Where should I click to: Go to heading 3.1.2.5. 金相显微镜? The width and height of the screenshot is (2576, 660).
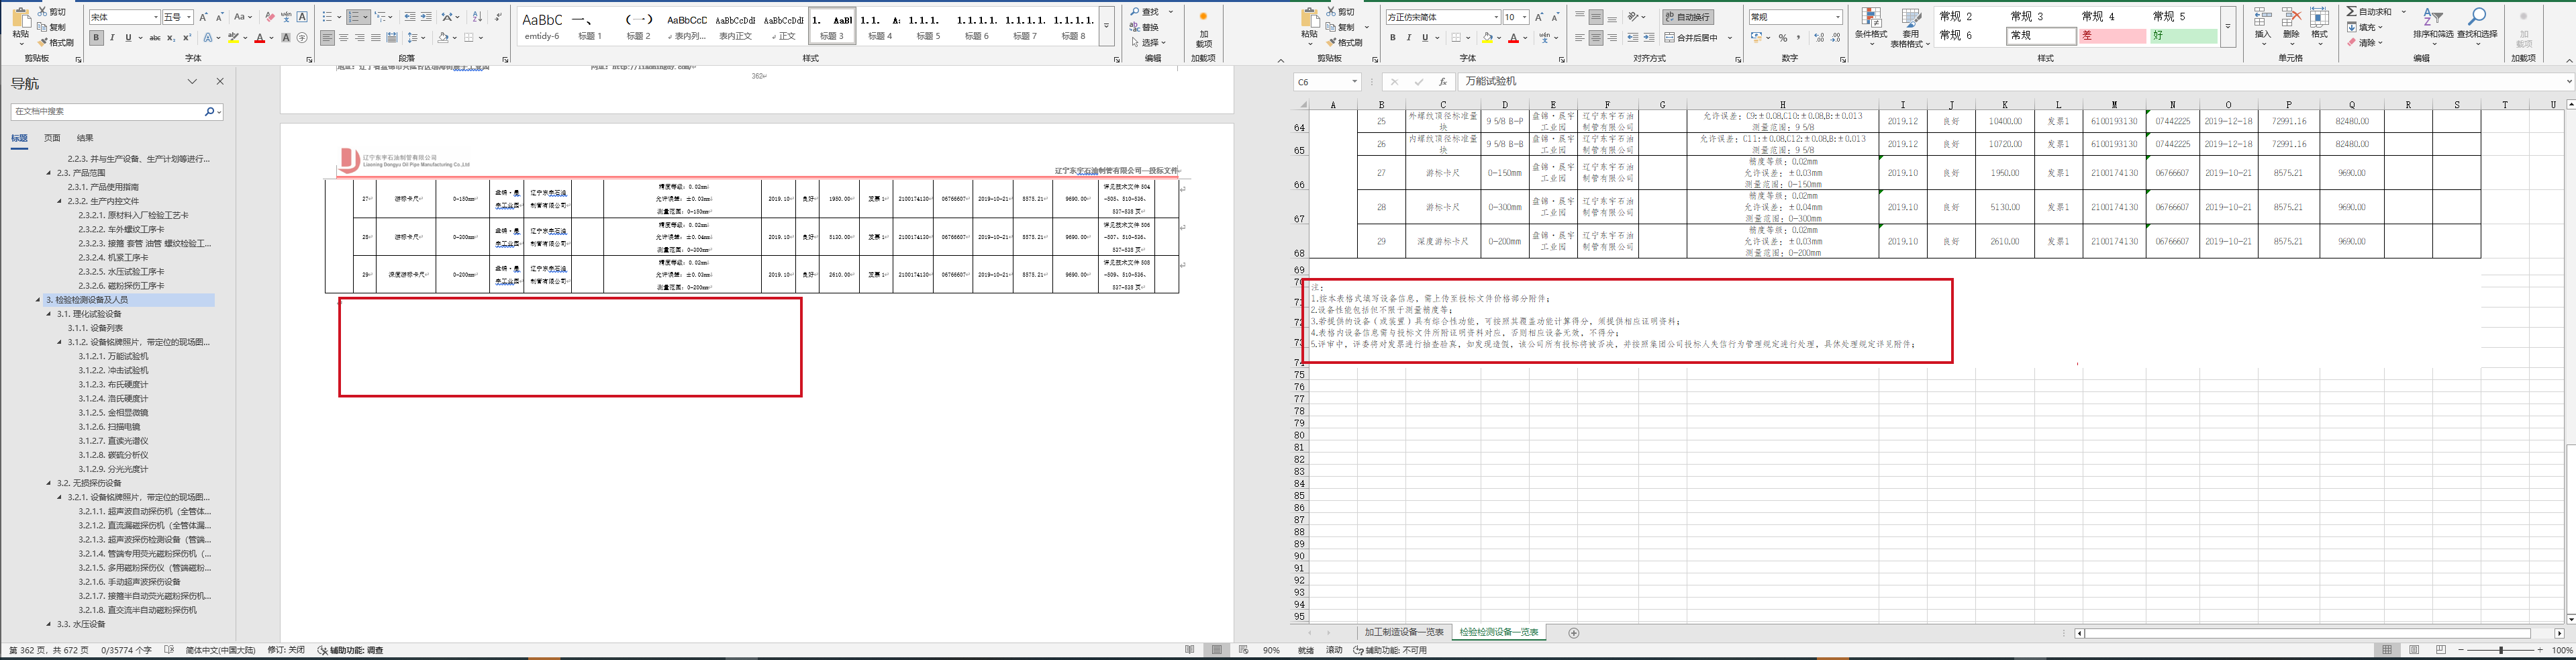(113, 412)
